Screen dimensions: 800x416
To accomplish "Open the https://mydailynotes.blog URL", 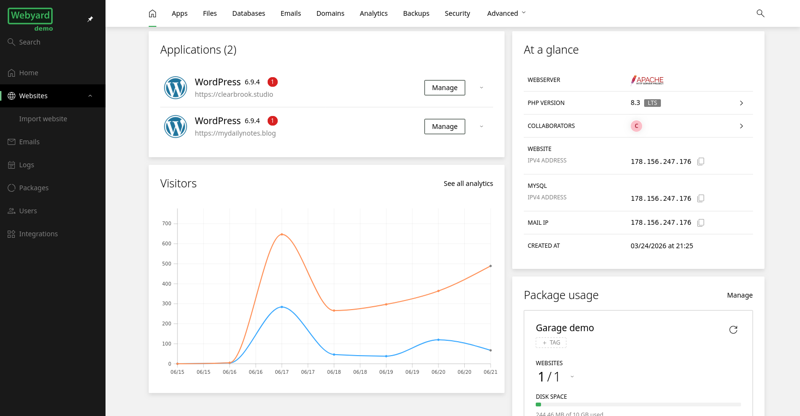I will (235, 133).
